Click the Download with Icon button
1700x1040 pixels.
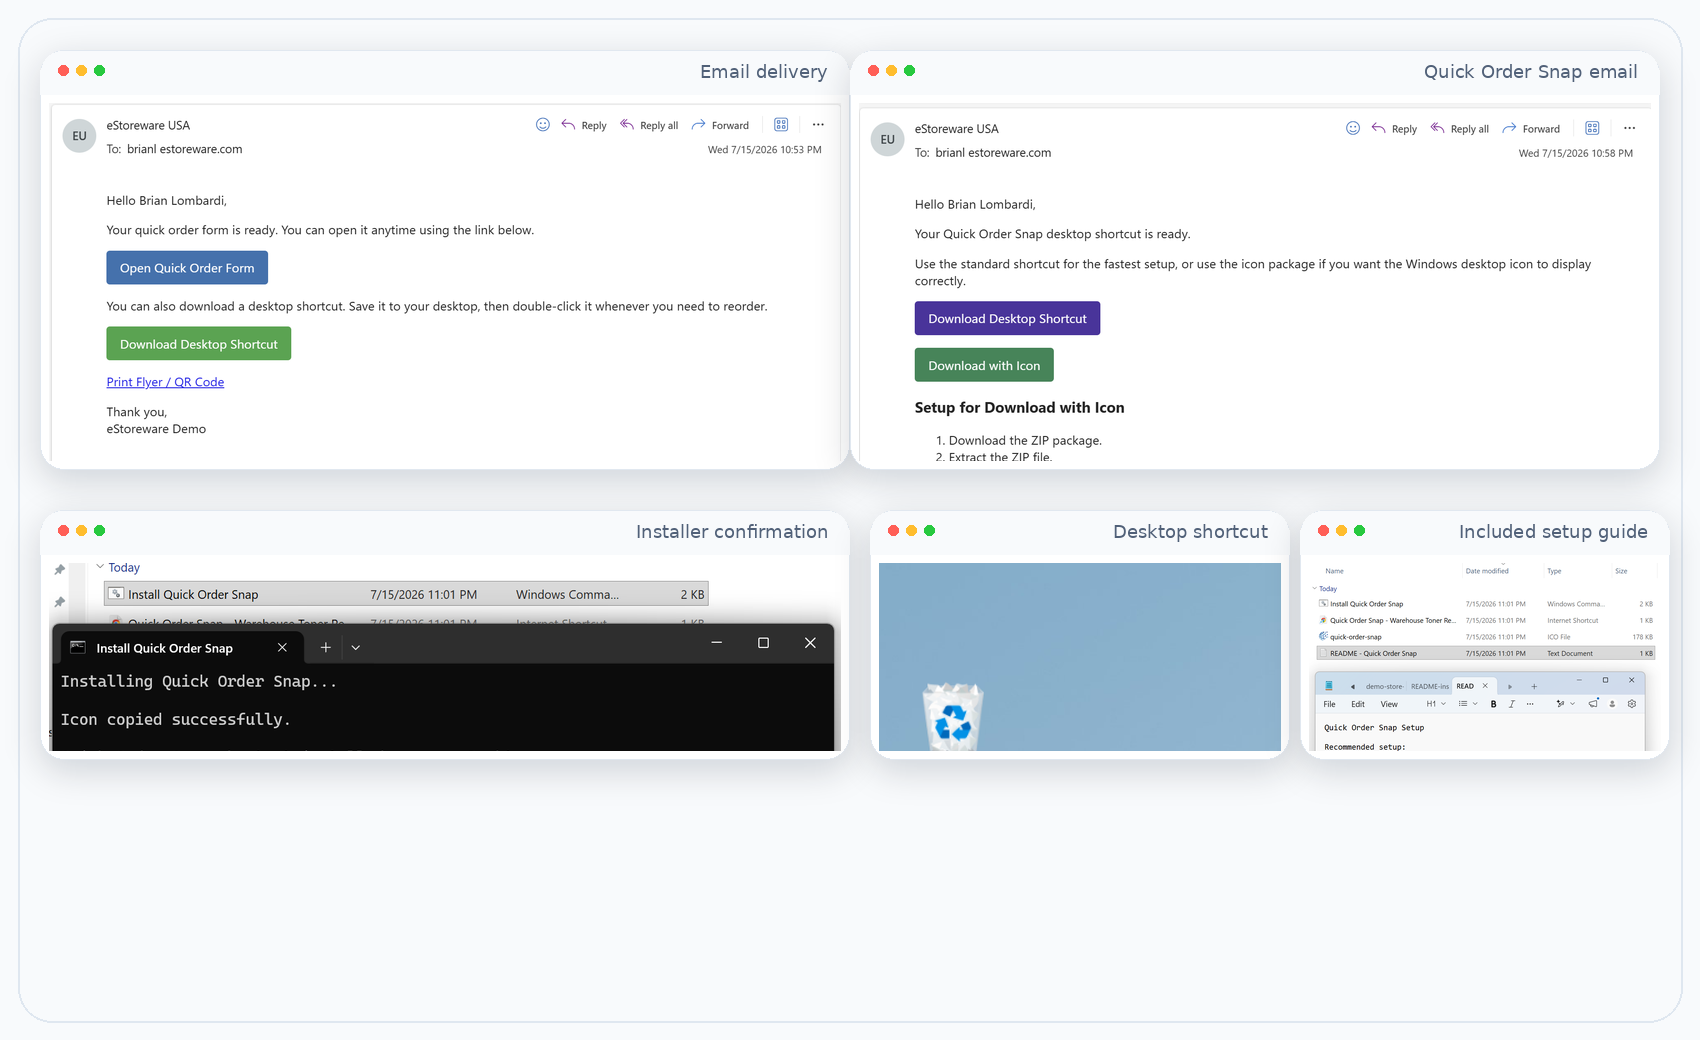pos(984,365)
